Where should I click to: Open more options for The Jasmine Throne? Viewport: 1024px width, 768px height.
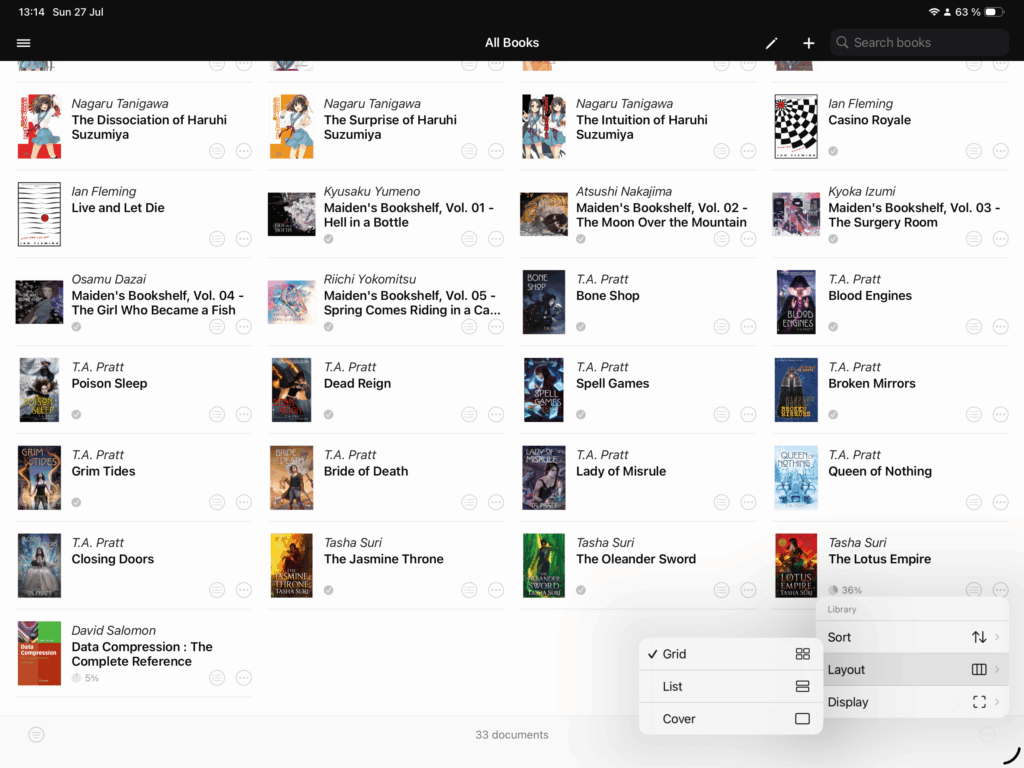click(x=496, y=590)
